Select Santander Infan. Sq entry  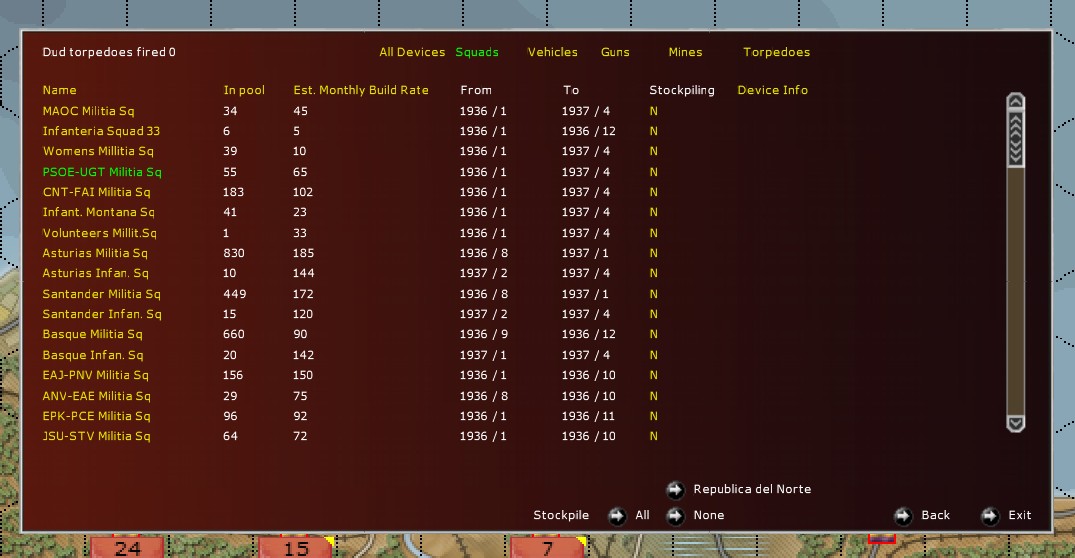tap(102, 314)
